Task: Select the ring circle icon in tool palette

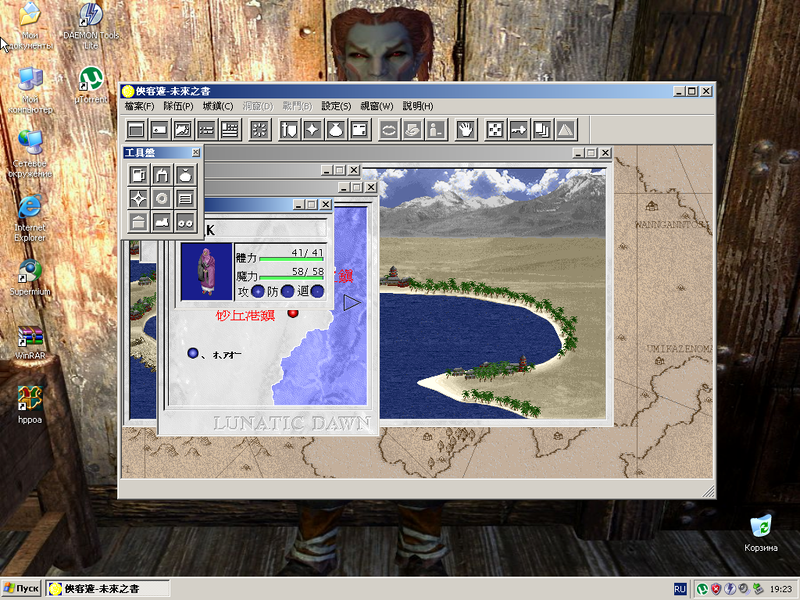Action: [162, 198]
